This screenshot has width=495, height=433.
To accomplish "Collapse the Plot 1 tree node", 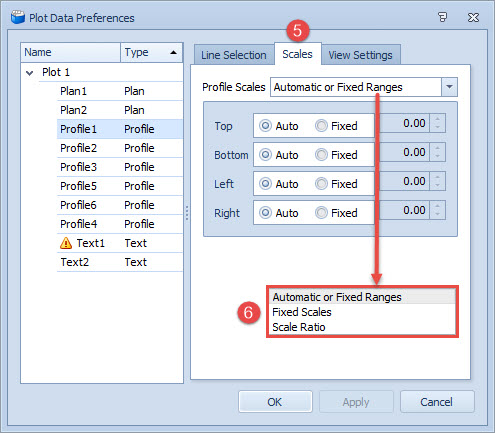I will [30, 73].
